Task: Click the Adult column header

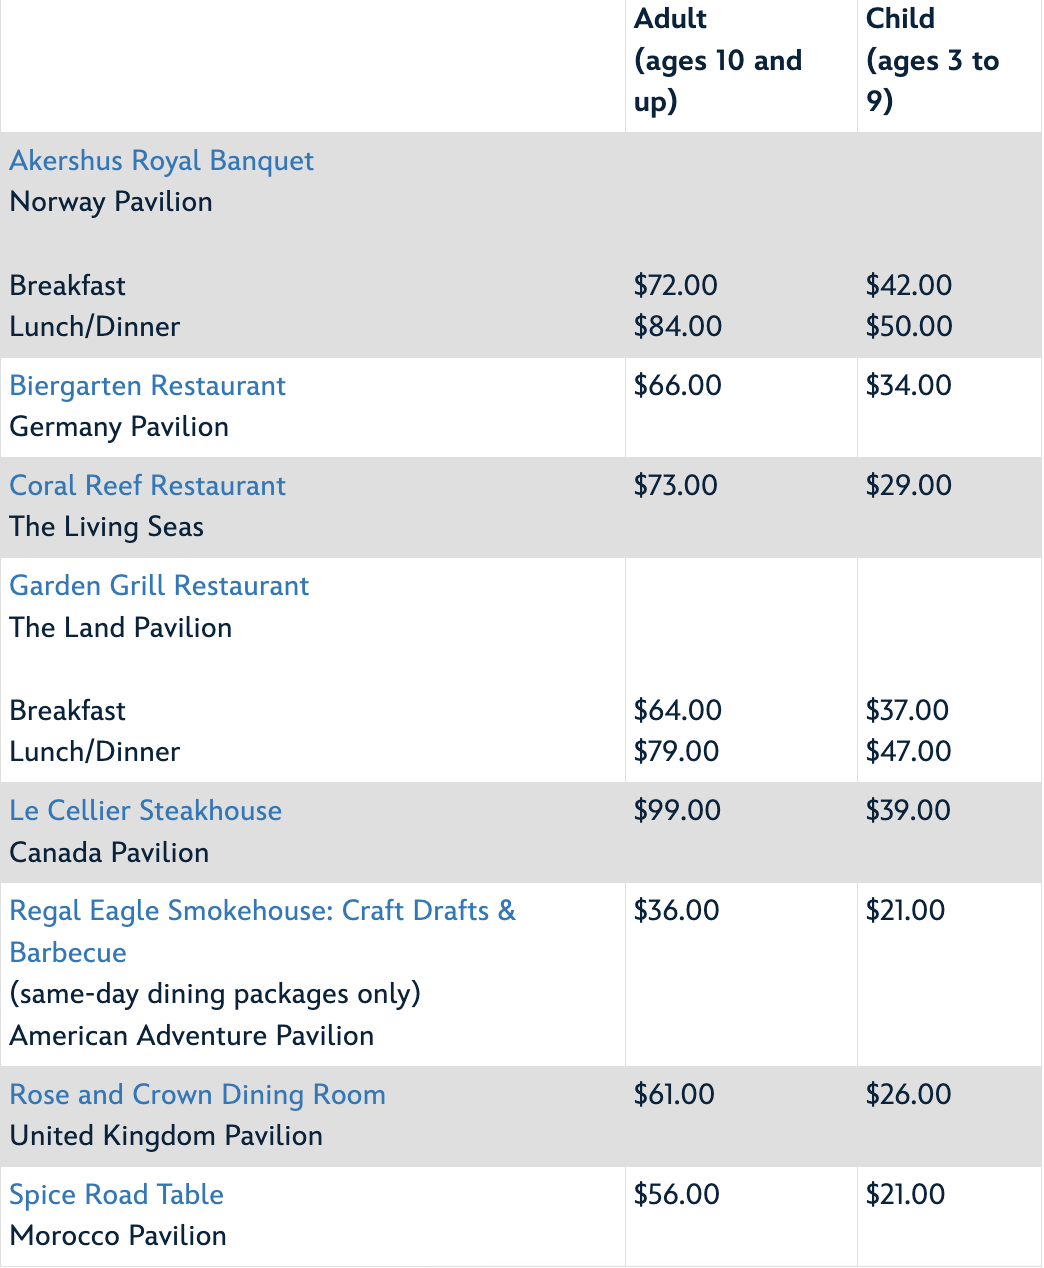Action: coord(717,60)
